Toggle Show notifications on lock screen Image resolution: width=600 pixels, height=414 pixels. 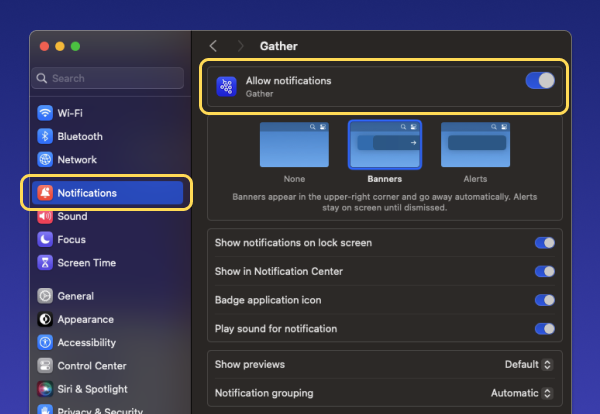[545, 243]
